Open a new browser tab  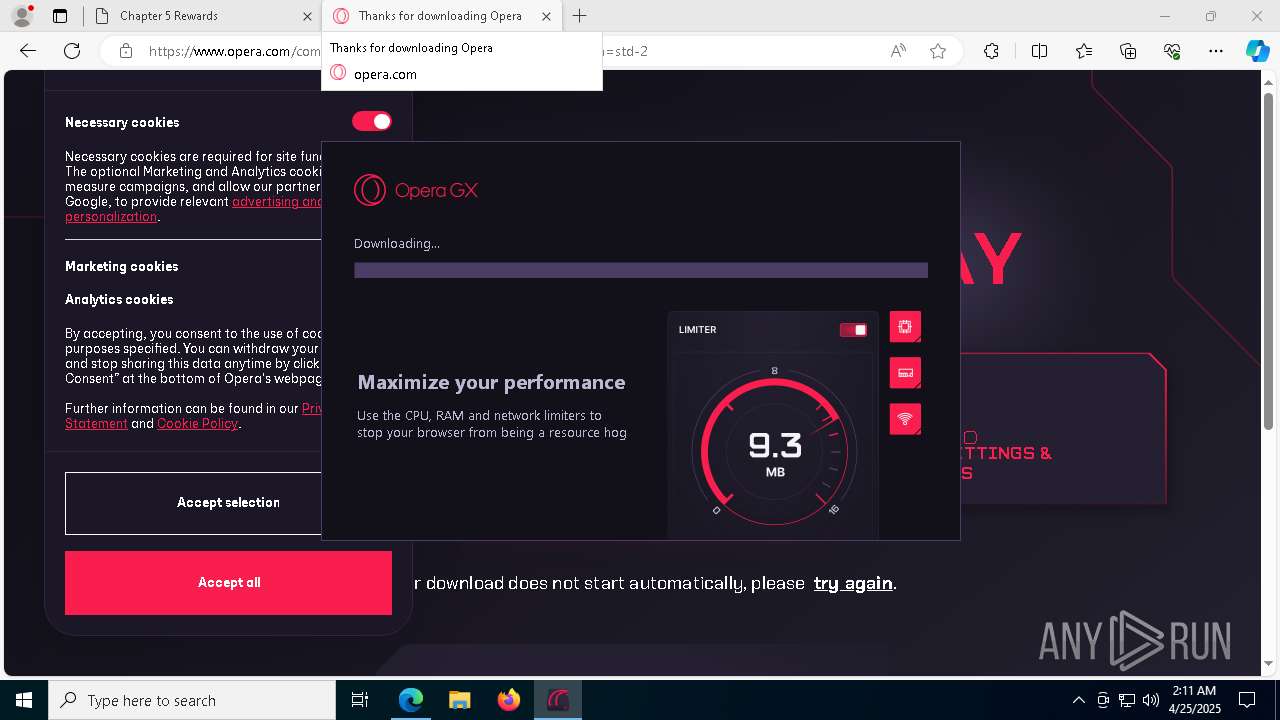(580, 16)
